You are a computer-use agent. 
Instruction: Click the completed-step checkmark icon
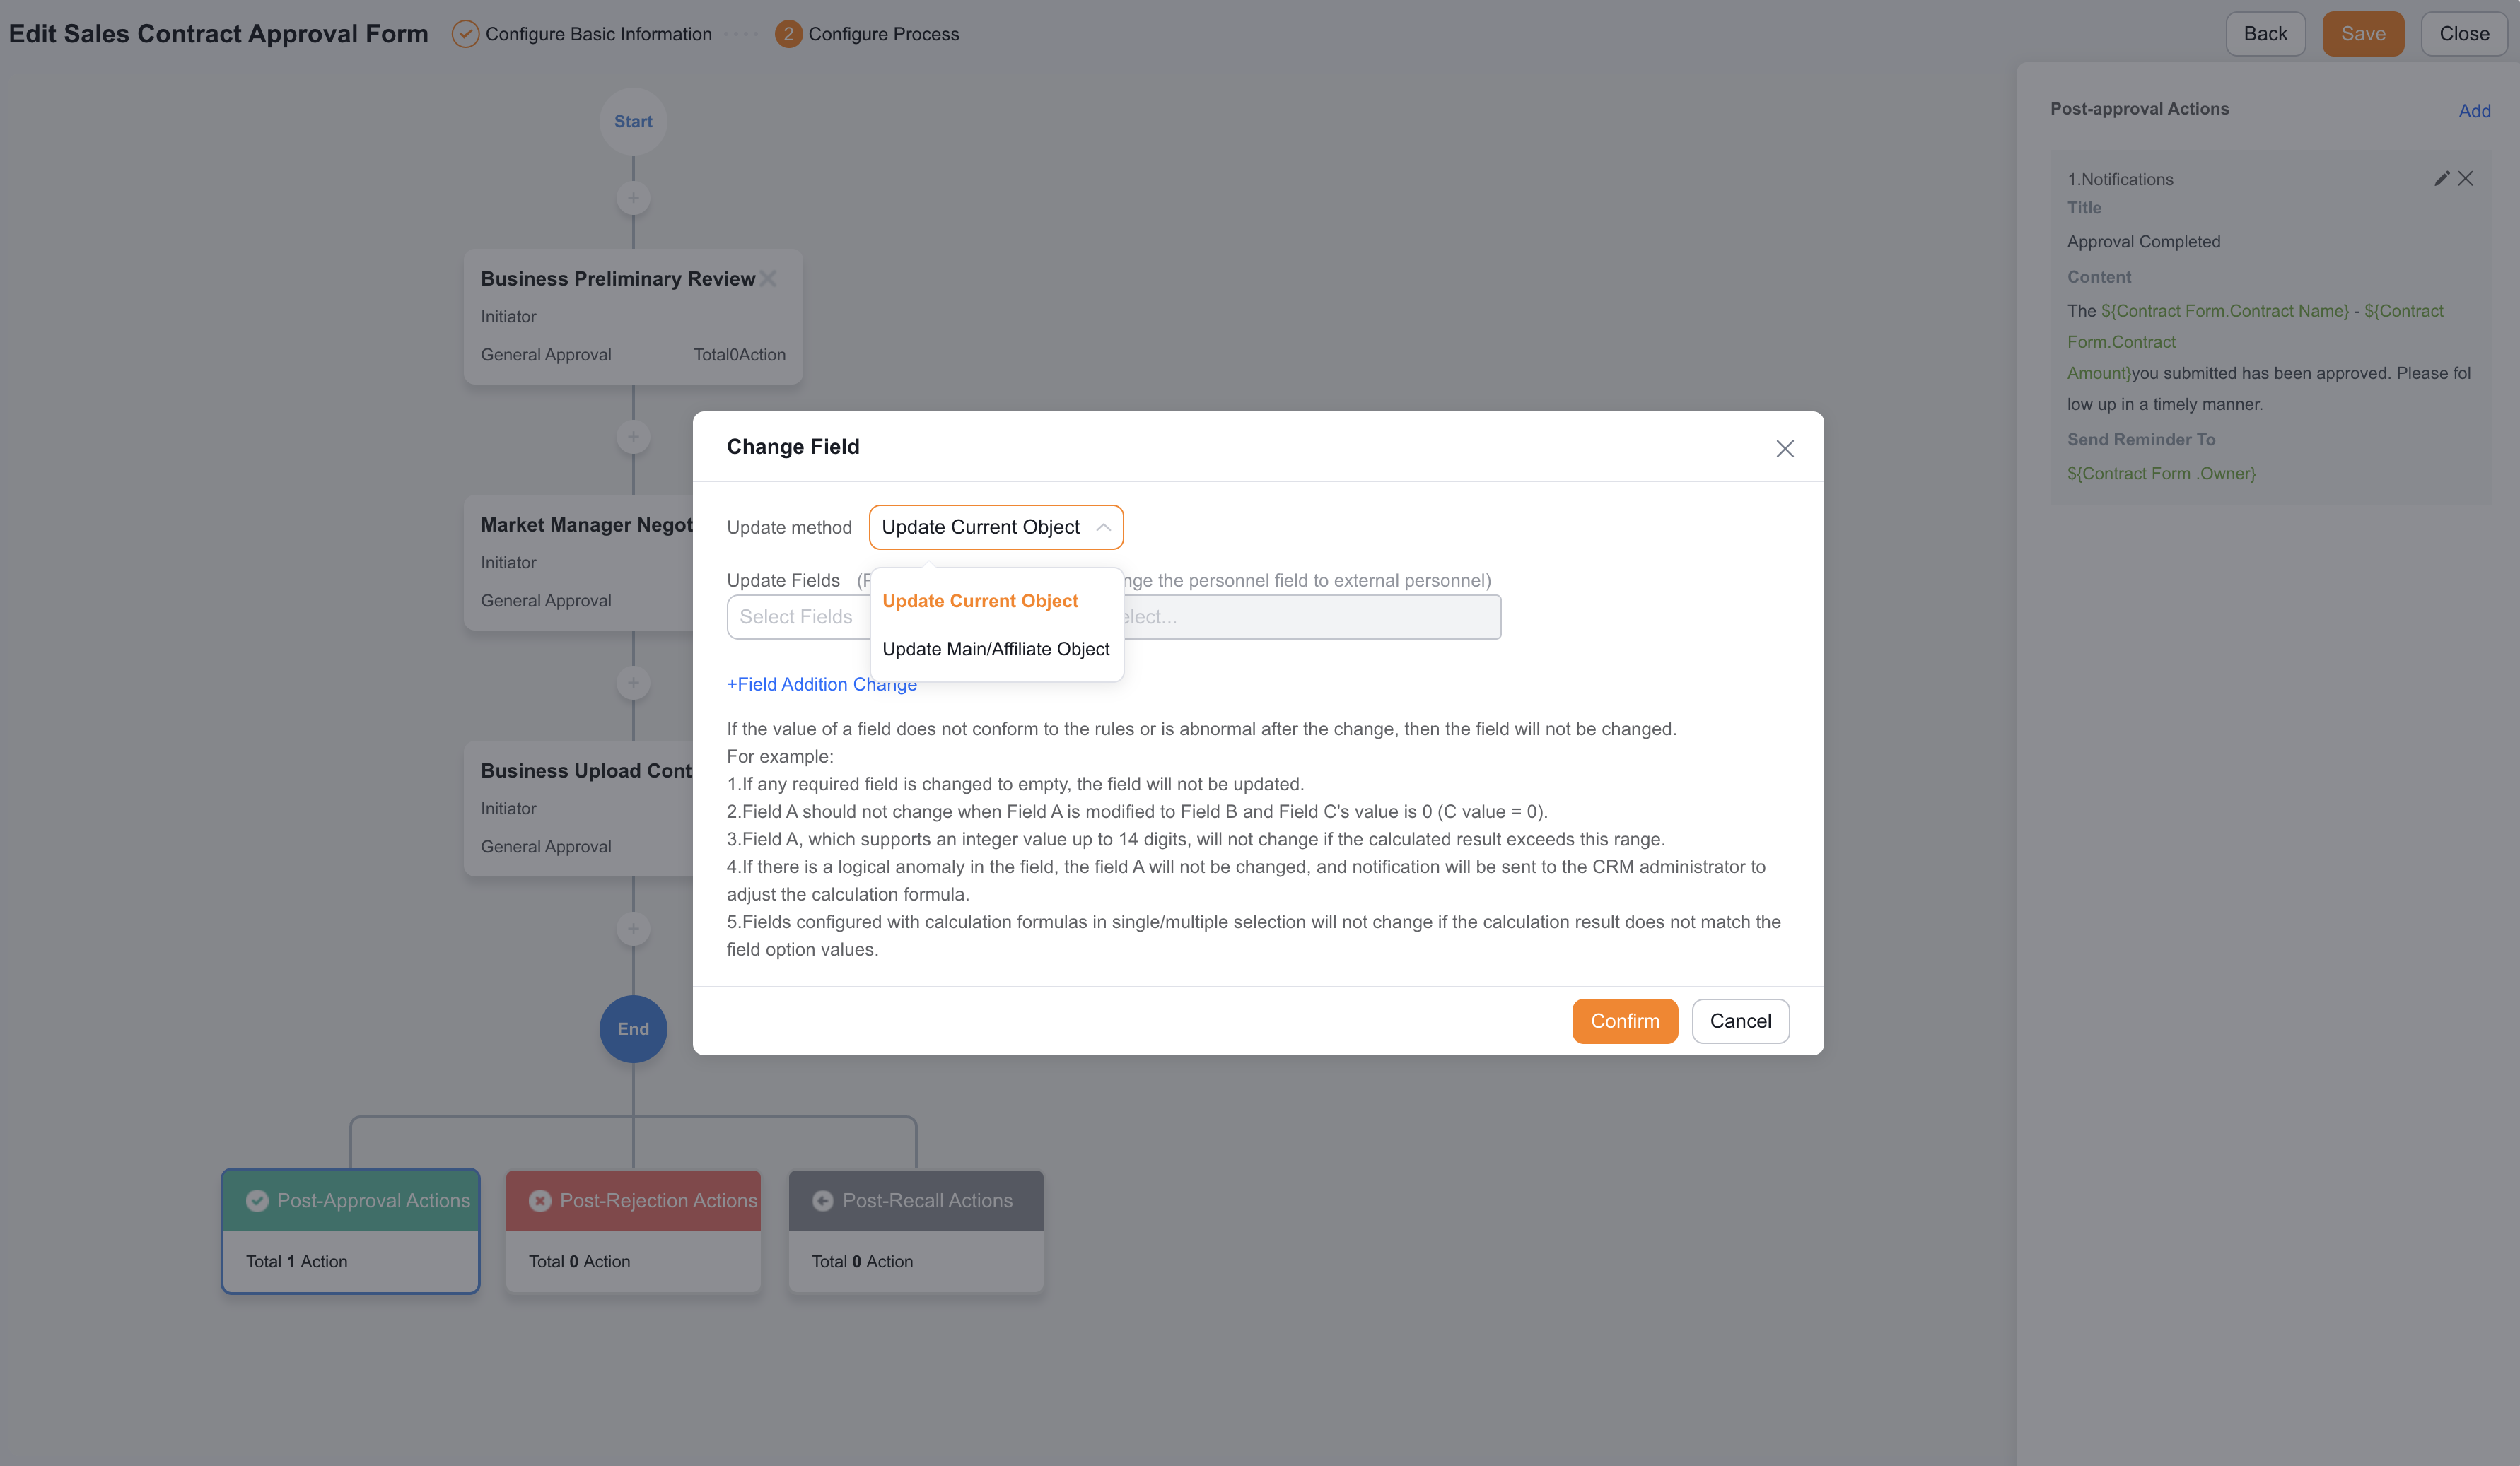(465, 34)
